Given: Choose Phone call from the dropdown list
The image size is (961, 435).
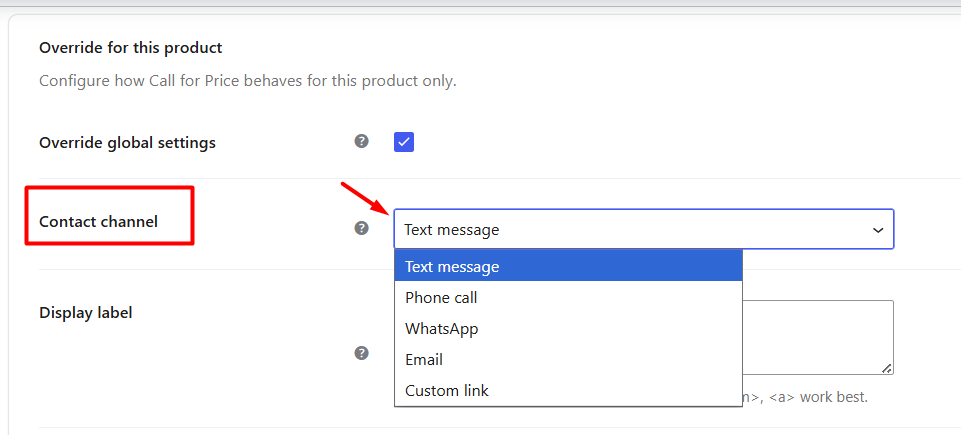Looking at the screenshot, I should coord(568,298).
